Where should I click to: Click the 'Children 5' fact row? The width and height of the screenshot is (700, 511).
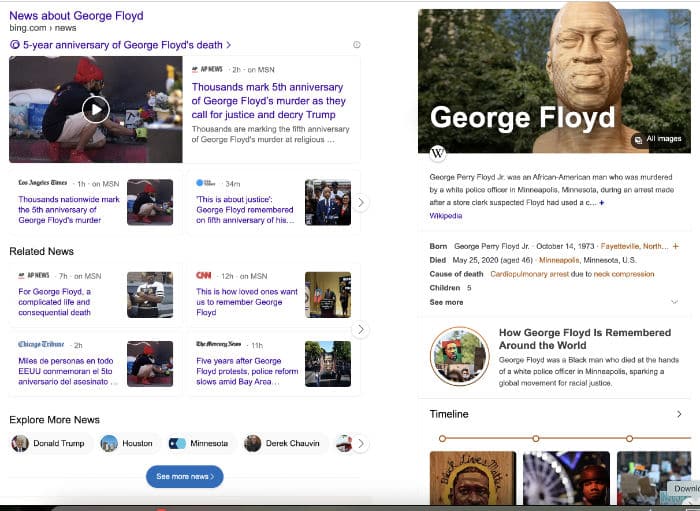point(450,288)
